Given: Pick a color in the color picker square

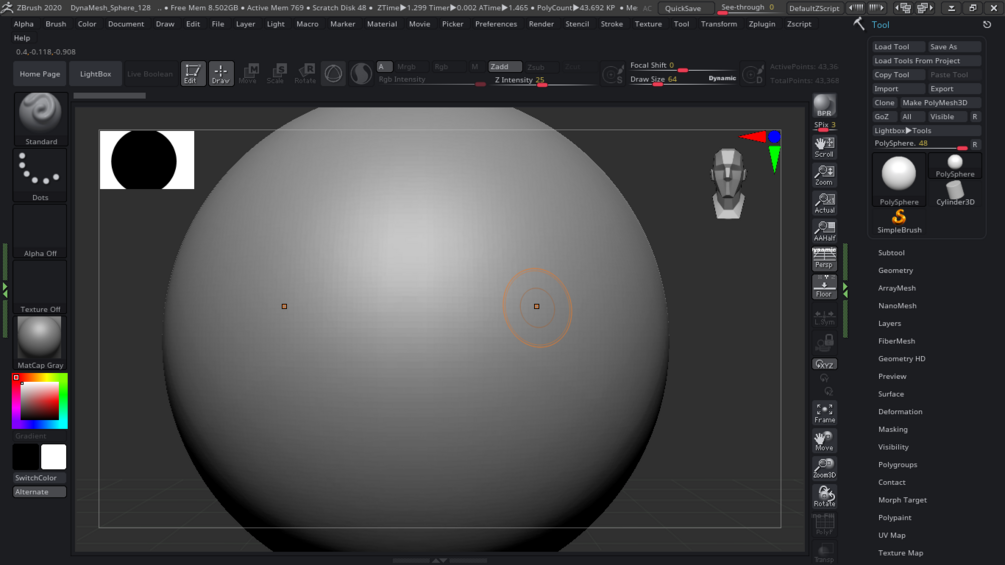Looking at the screenshot, I should click(40, 401).
